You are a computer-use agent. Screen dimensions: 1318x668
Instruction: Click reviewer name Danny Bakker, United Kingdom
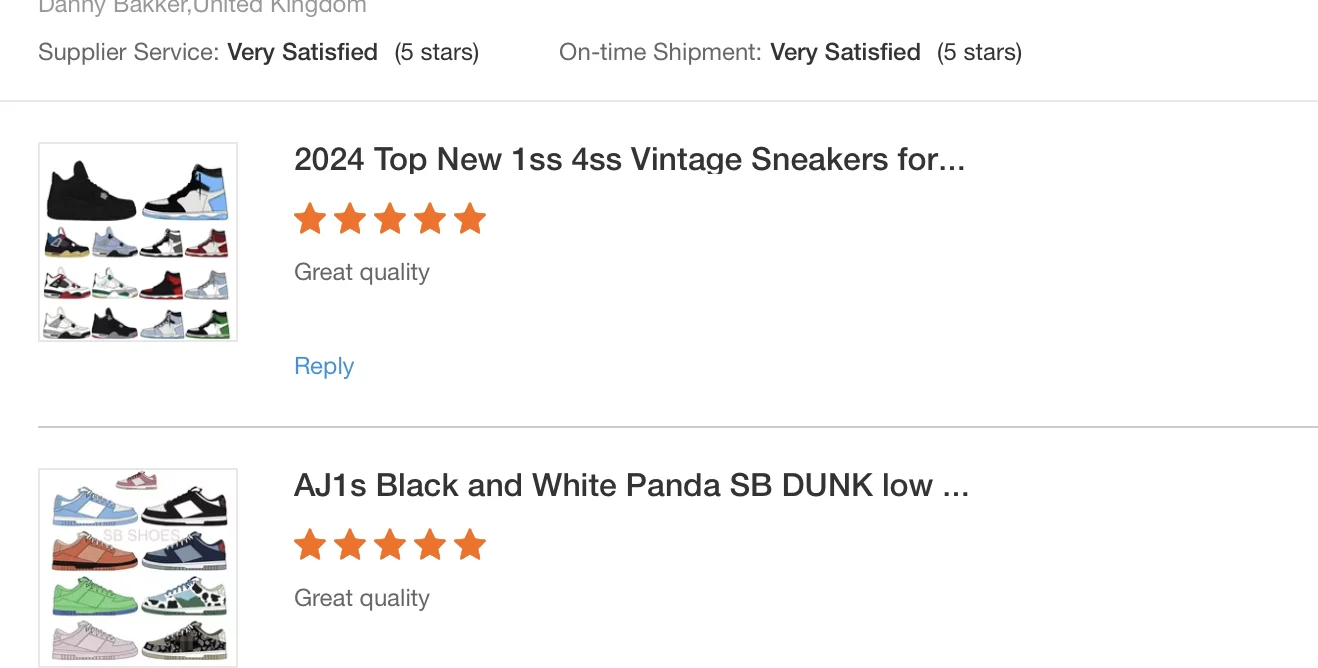(x=202, y=7)
